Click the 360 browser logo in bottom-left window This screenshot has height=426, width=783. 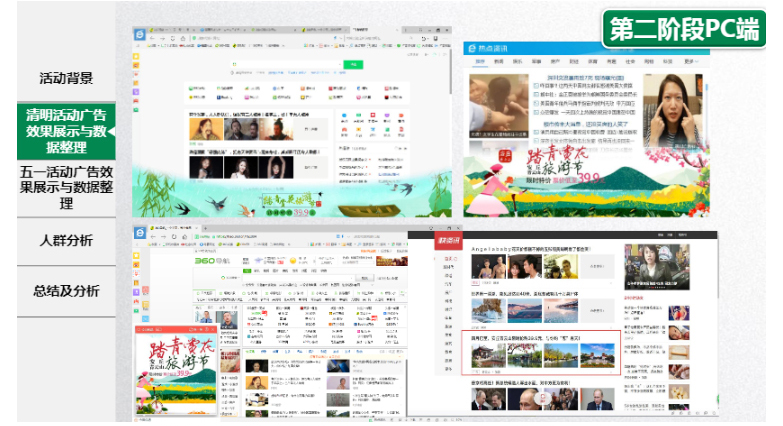[140, 233]
